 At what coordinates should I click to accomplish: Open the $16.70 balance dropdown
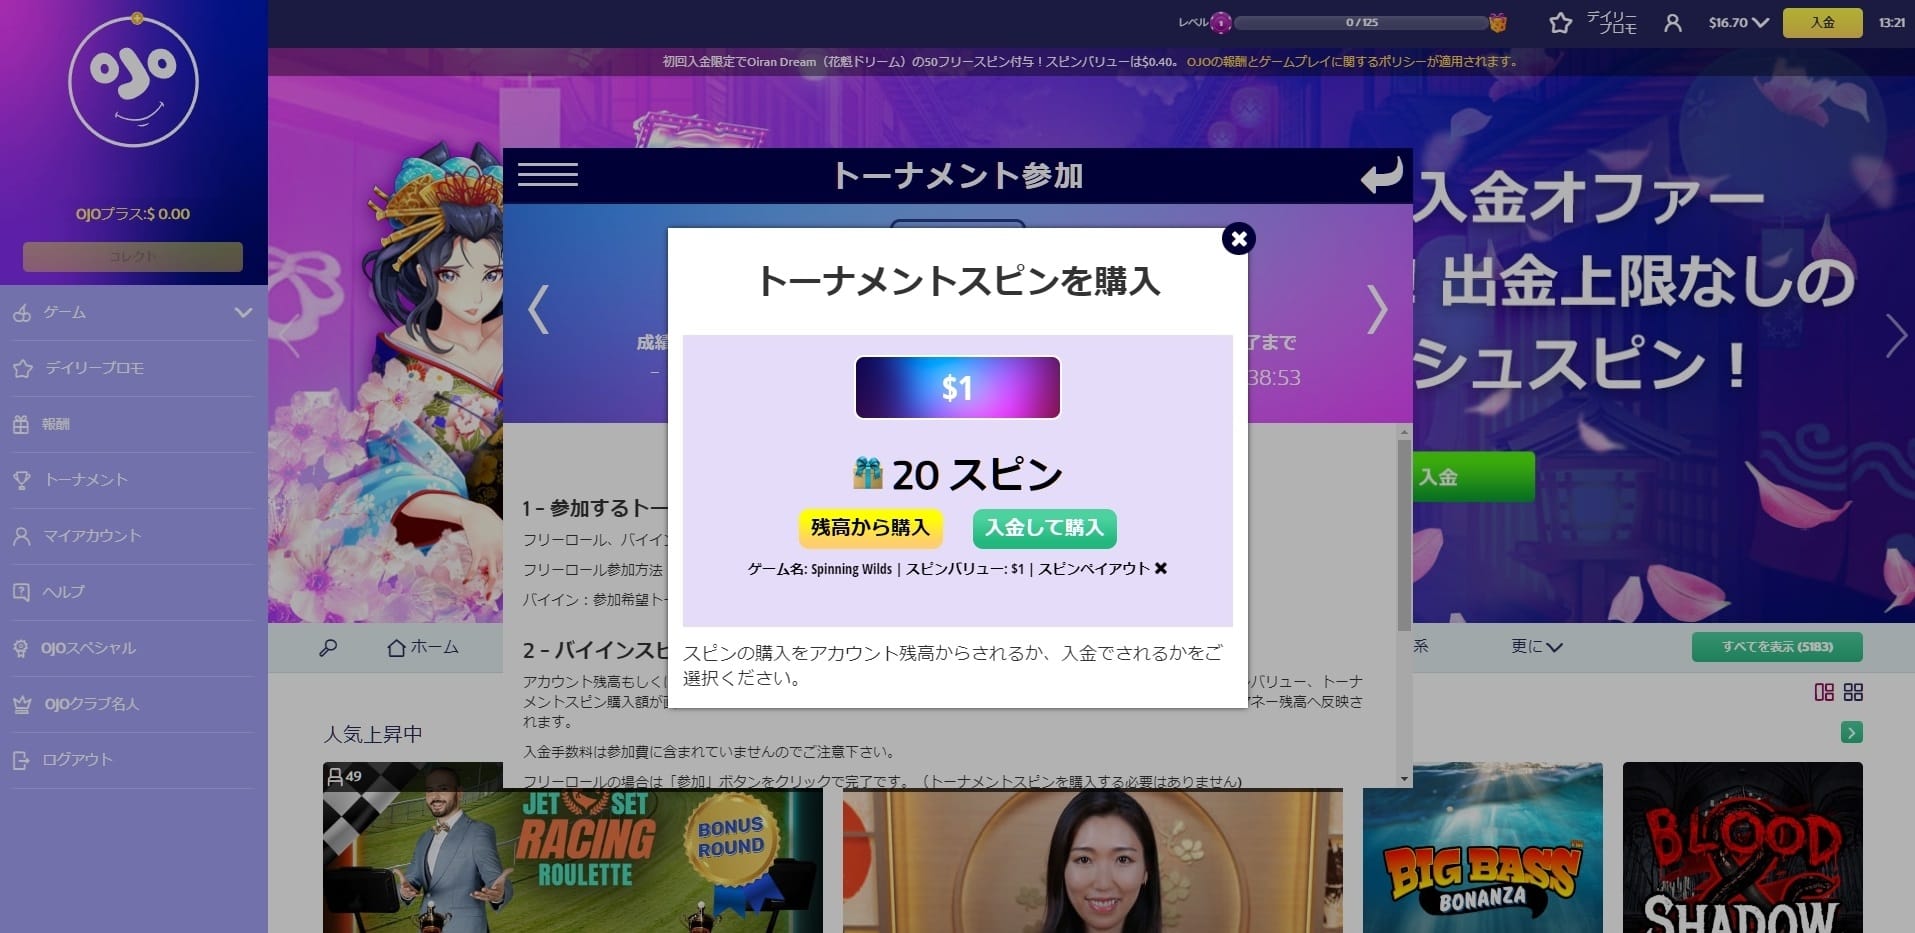click(1735, 21)
